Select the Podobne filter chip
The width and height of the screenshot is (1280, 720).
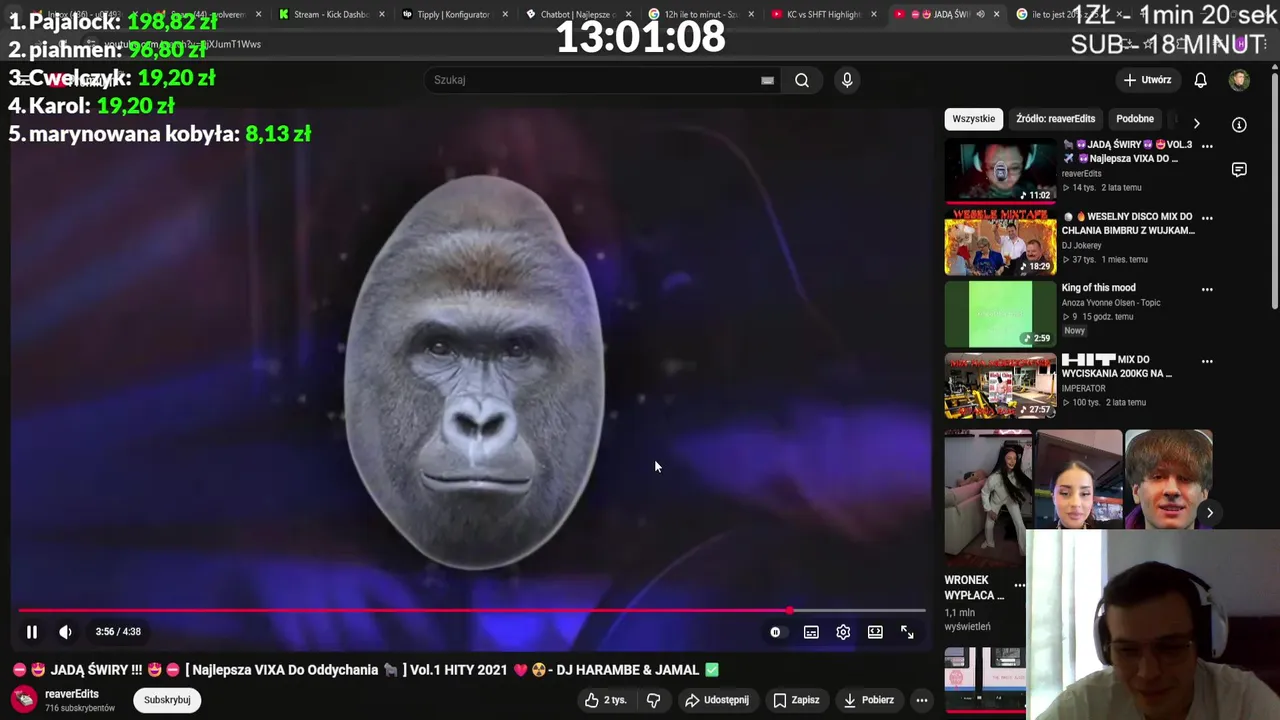(x=1135, y=118)
